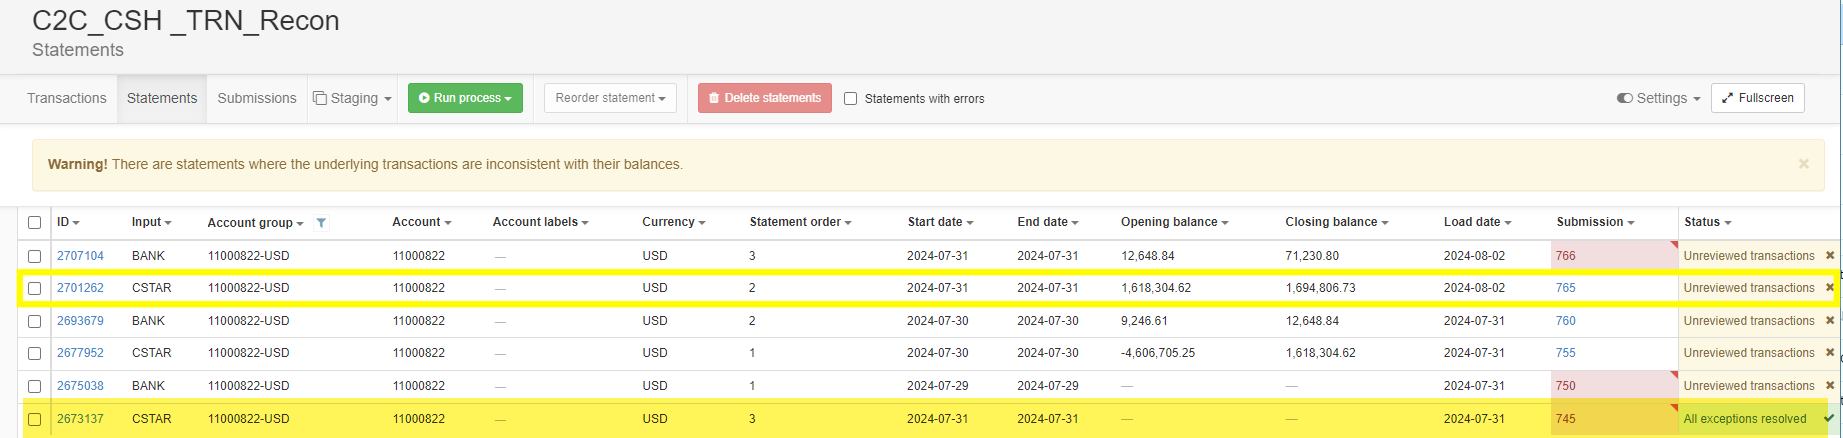
Task: Click opening balance -4,606,705.25
Action: coord(1158,353)
